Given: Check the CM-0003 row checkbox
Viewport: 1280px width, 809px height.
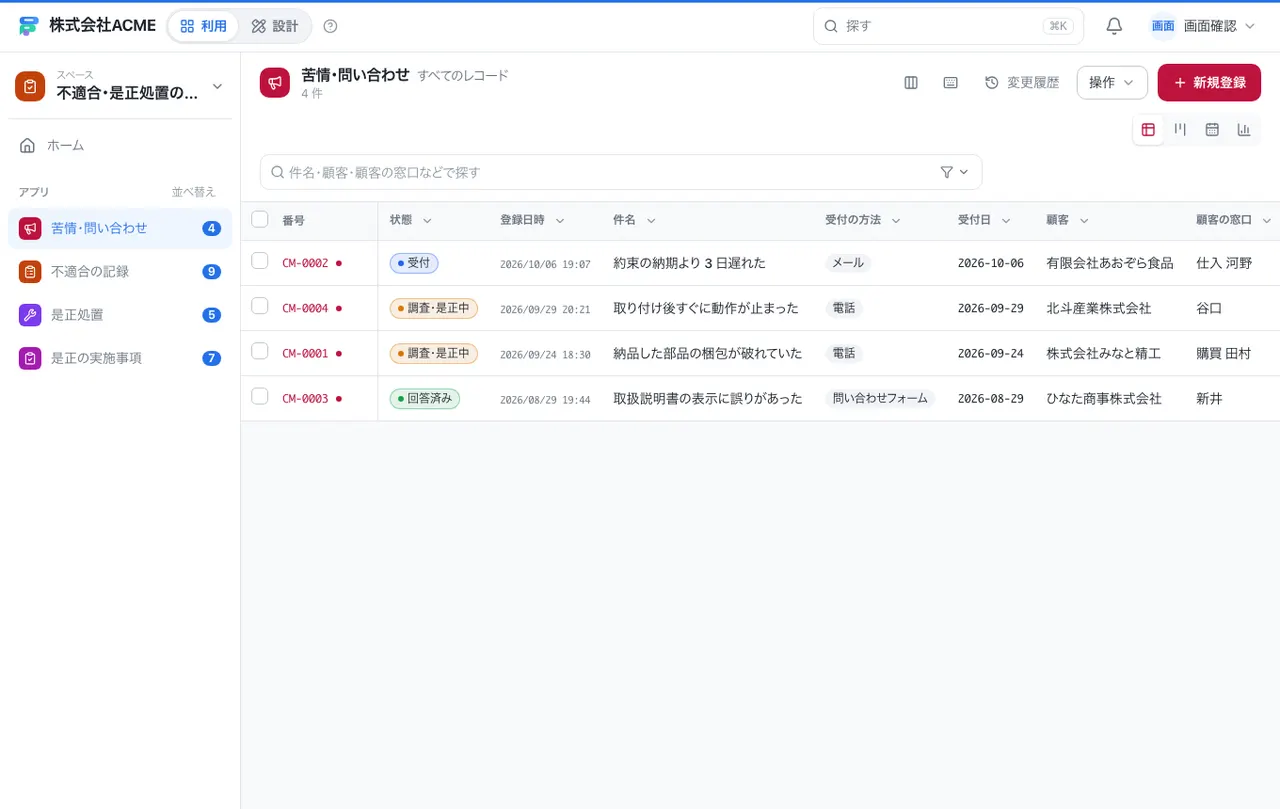Looking at the screenshot, I should click(x=260, y=396).
